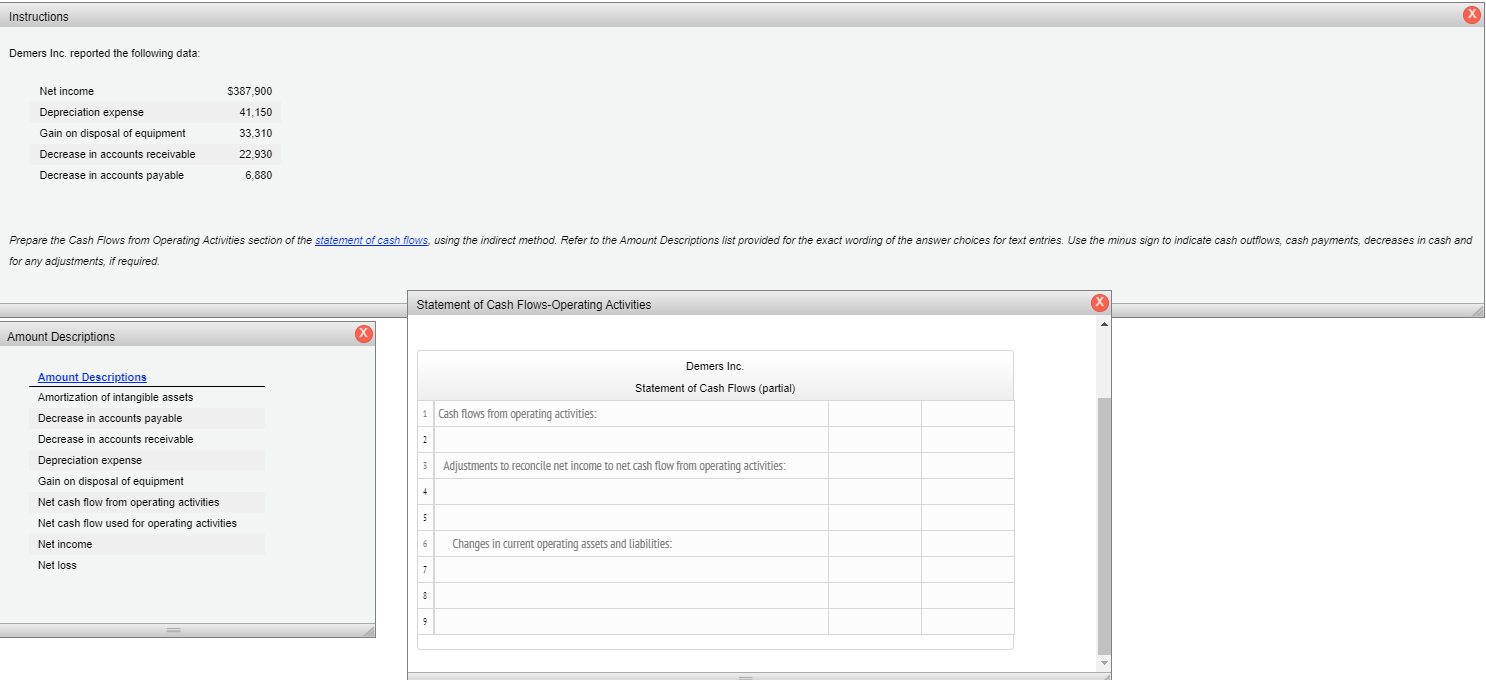
Task: Click the Amount Descriptions heading link
Action: click(92, 377)
